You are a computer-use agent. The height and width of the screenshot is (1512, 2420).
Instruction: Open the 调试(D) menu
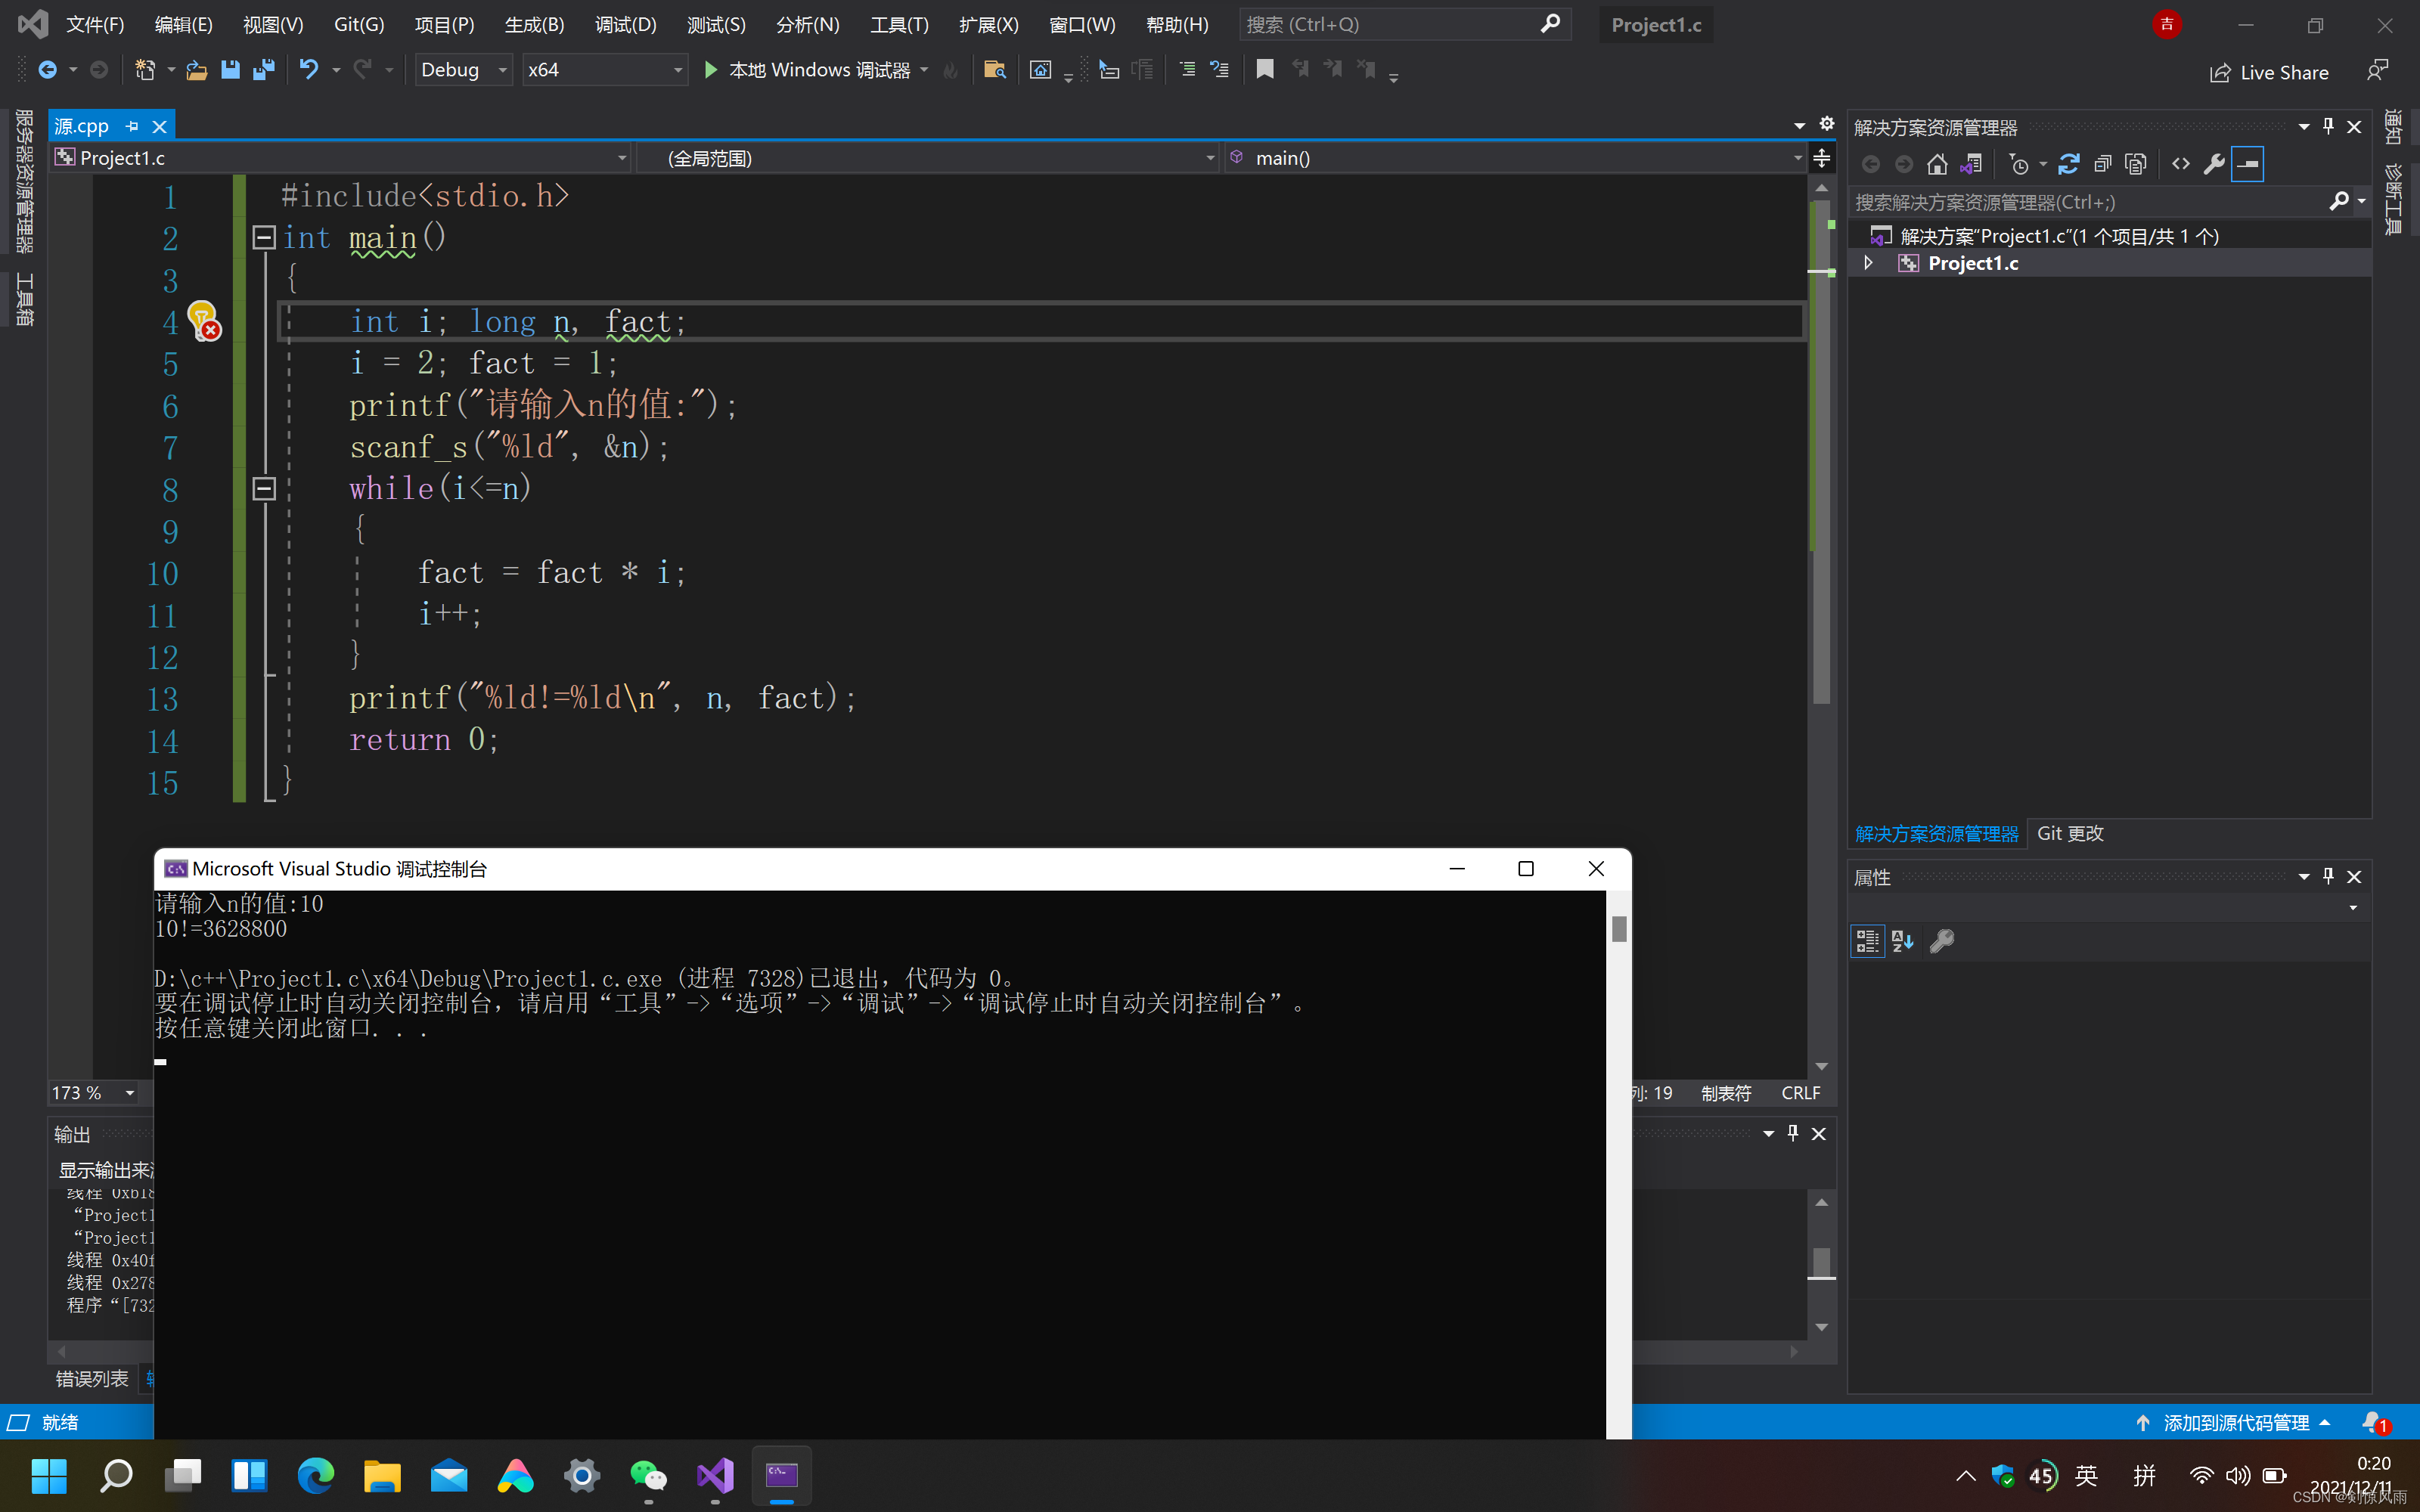pyautogui.click(x=625, y=24)
